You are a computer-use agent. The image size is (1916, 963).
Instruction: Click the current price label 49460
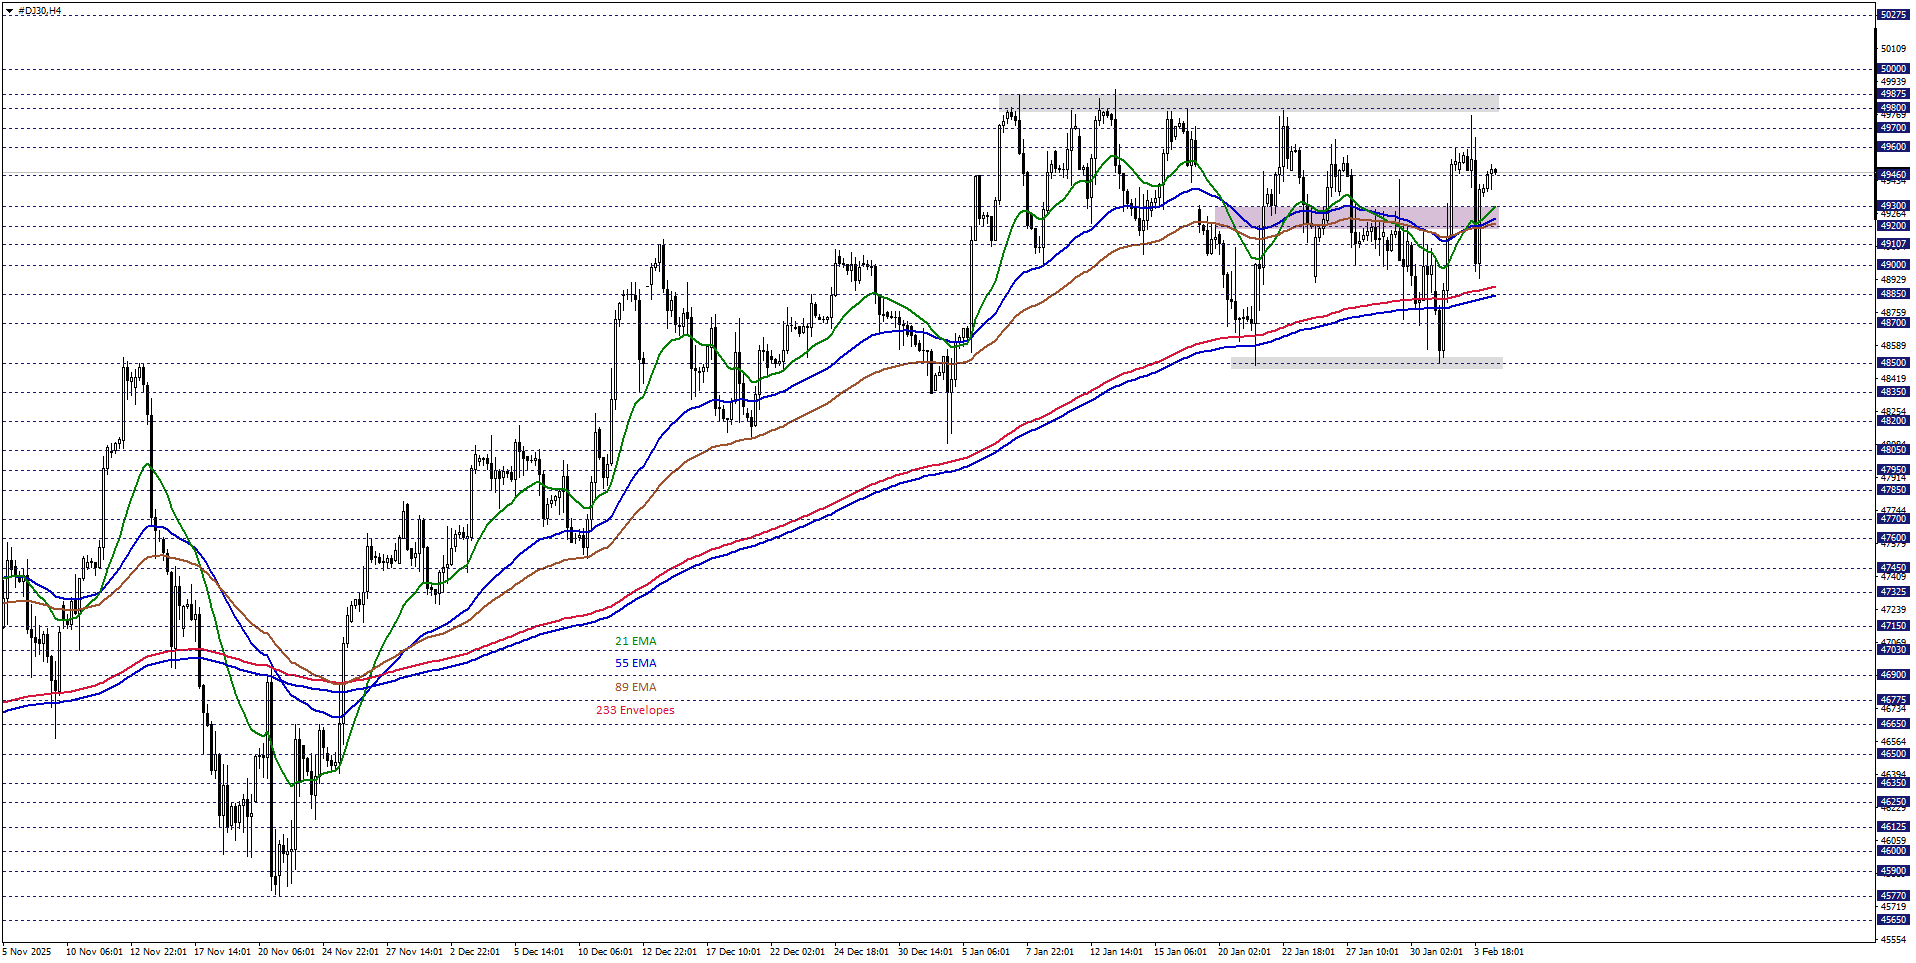(1893, 174)
